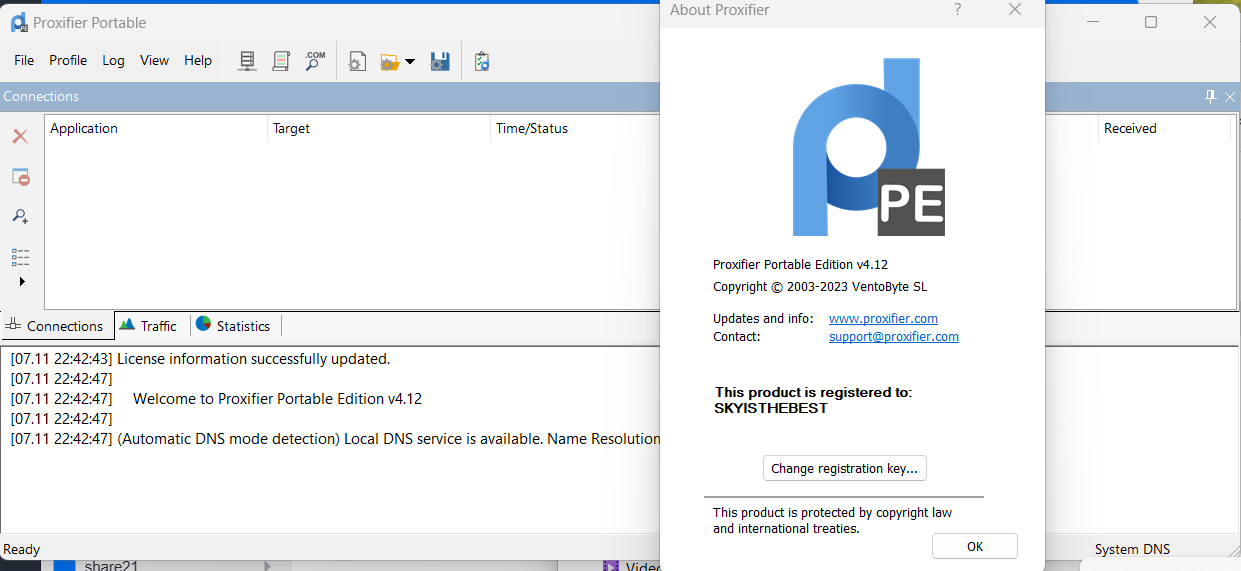This screenshot has width=1241, height=571.
Task: Click 'System DNS' in the status bar
Action: pos(1132,549)
